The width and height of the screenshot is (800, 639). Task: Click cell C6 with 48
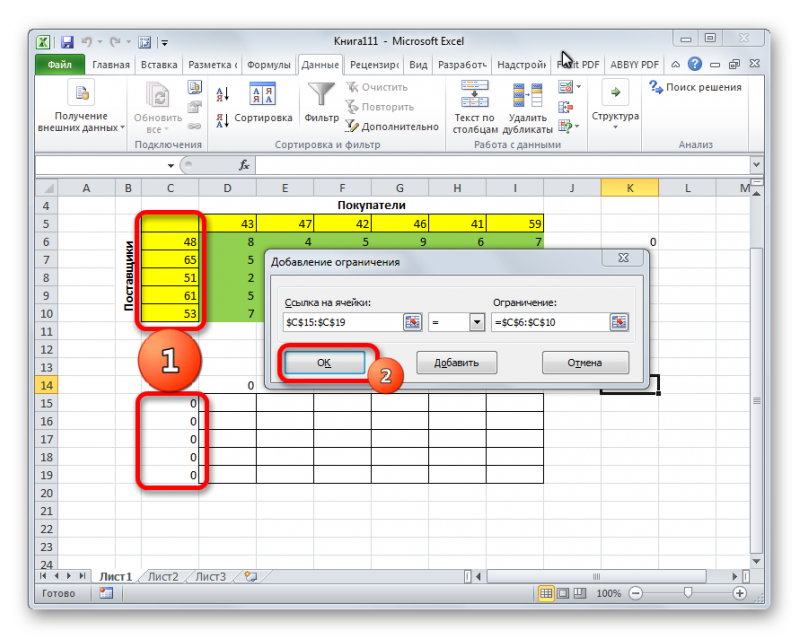170,241
